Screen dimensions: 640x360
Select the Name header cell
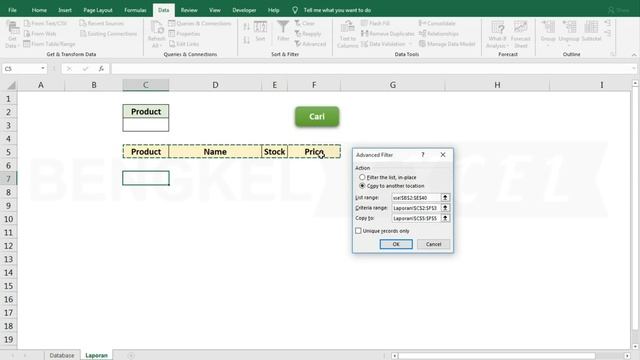215,151
